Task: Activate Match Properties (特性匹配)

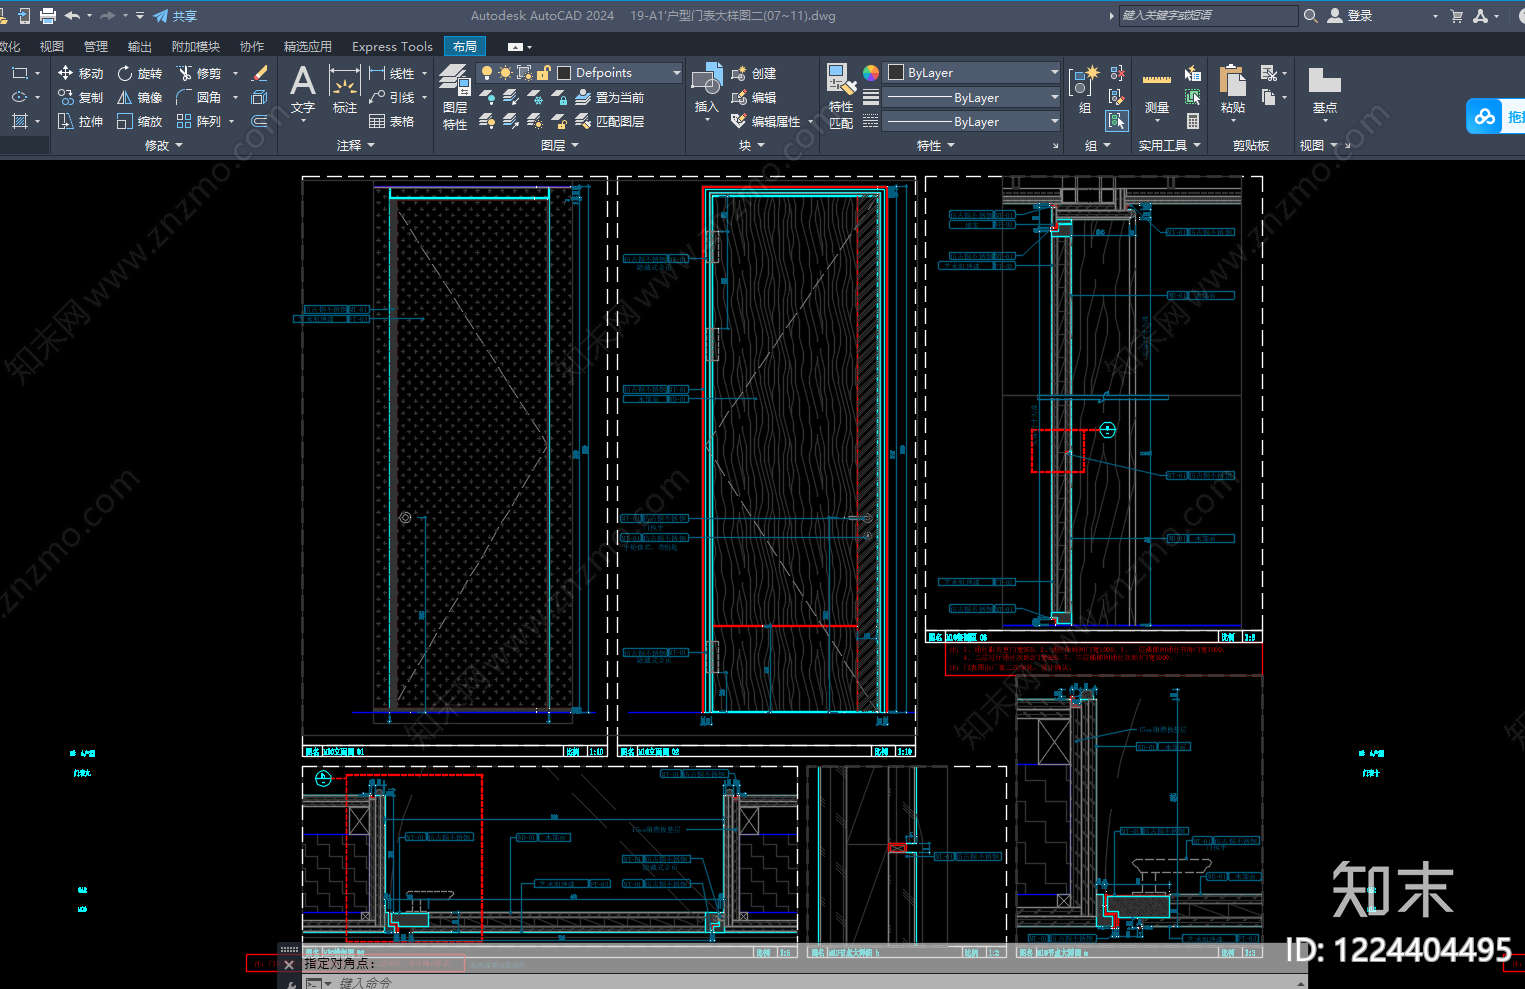Action: pos(841,96)
